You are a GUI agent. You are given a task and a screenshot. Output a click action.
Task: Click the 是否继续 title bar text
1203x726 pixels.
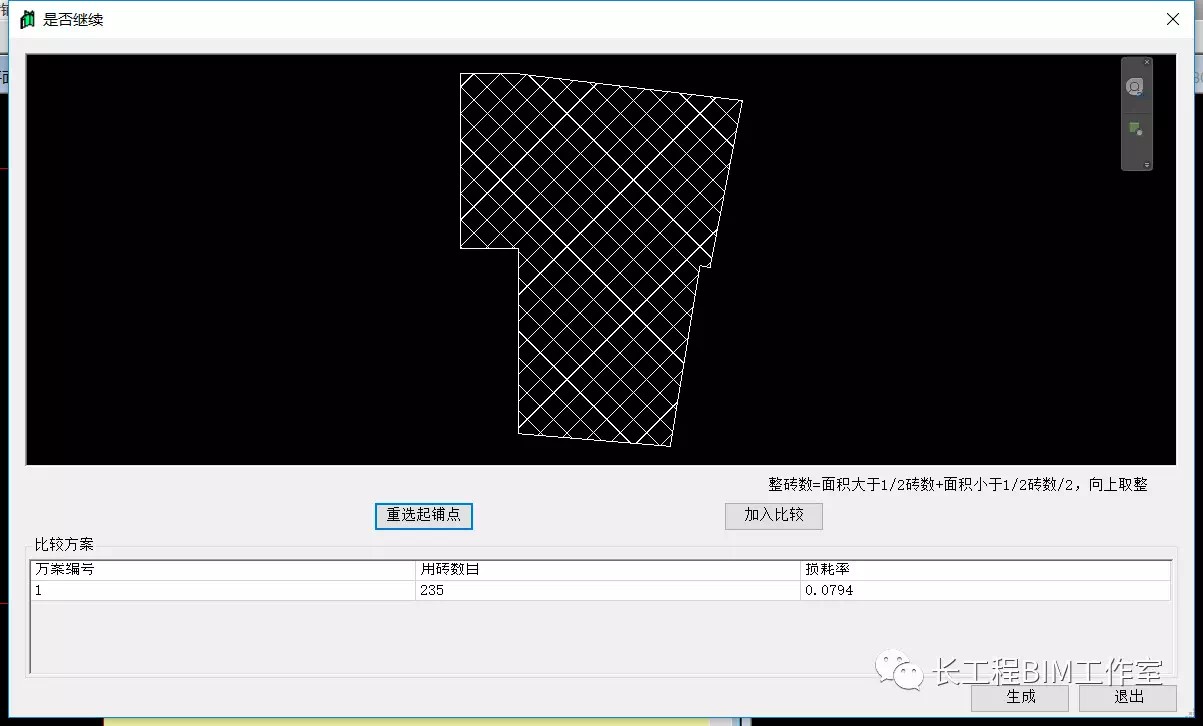coord(73,20)
